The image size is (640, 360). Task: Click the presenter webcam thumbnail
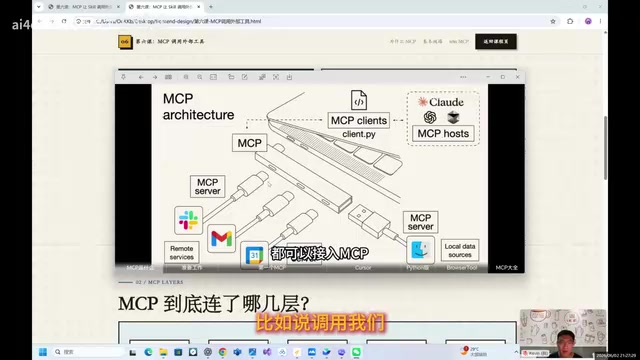563,333
